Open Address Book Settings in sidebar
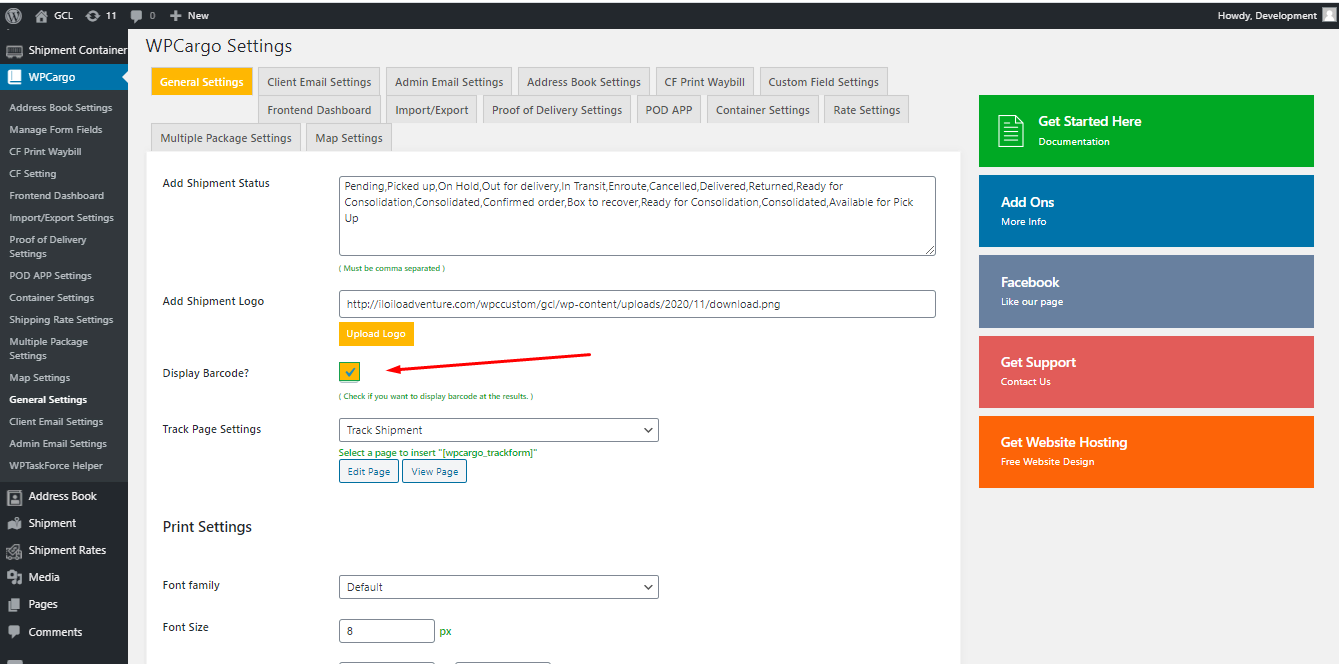Viewport: 1339px width, 664px height. (61, 108)
